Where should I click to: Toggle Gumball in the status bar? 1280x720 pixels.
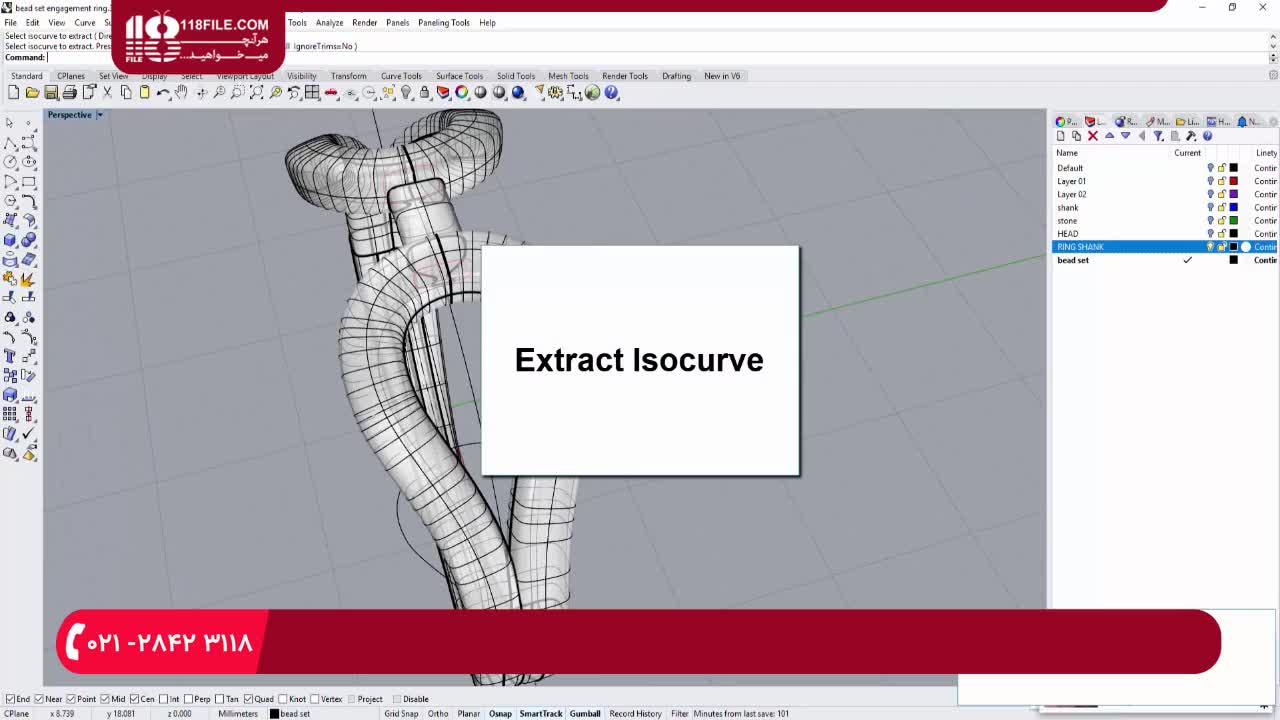(585, 714)
